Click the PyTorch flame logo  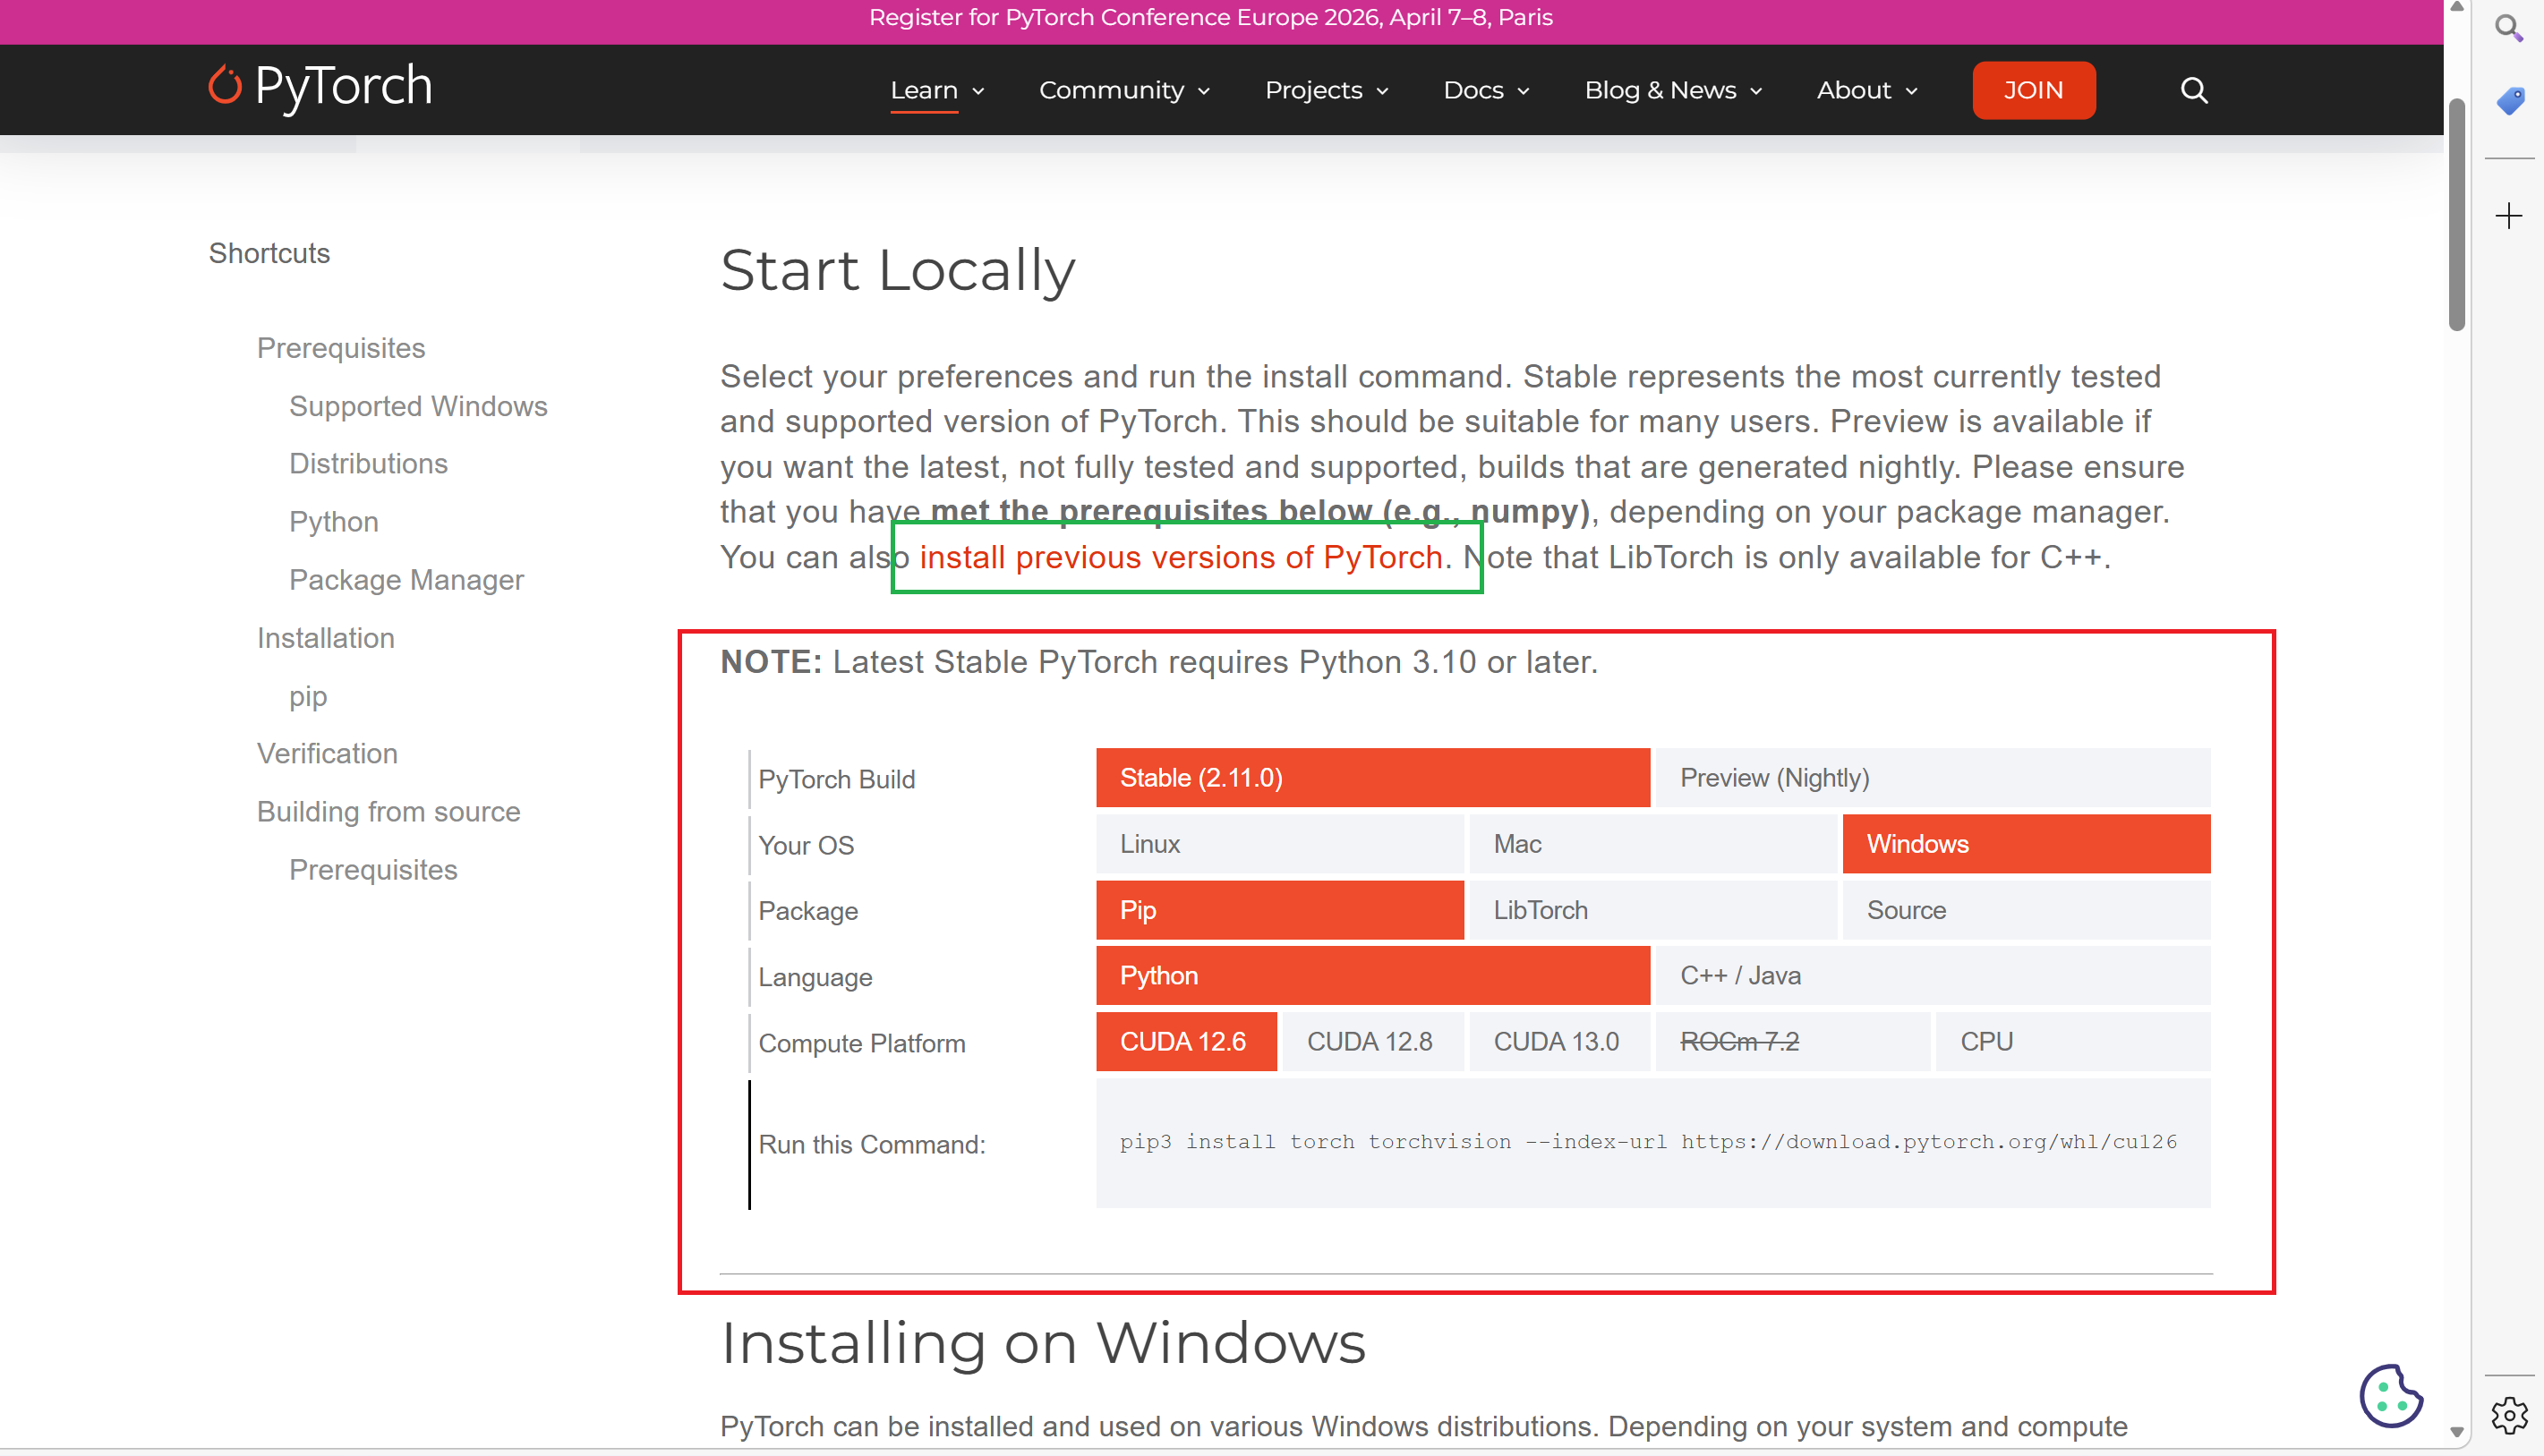click(x=225, y=86)
